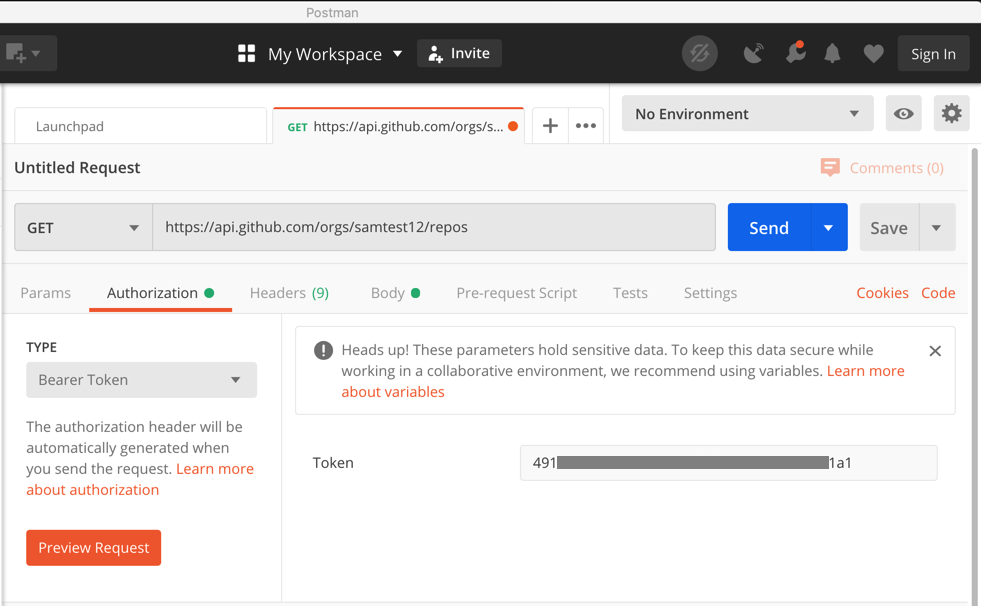Image resolution: width=981 pixels, height=606 pixels.
Task: Open the GET method dropdown
Action: coord(83,228)
